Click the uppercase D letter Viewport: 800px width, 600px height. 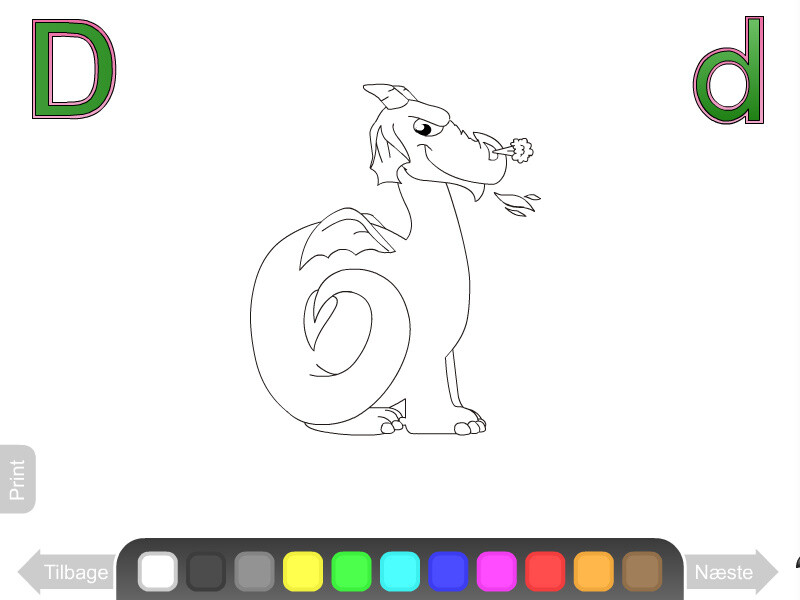[x=74, y=69]
